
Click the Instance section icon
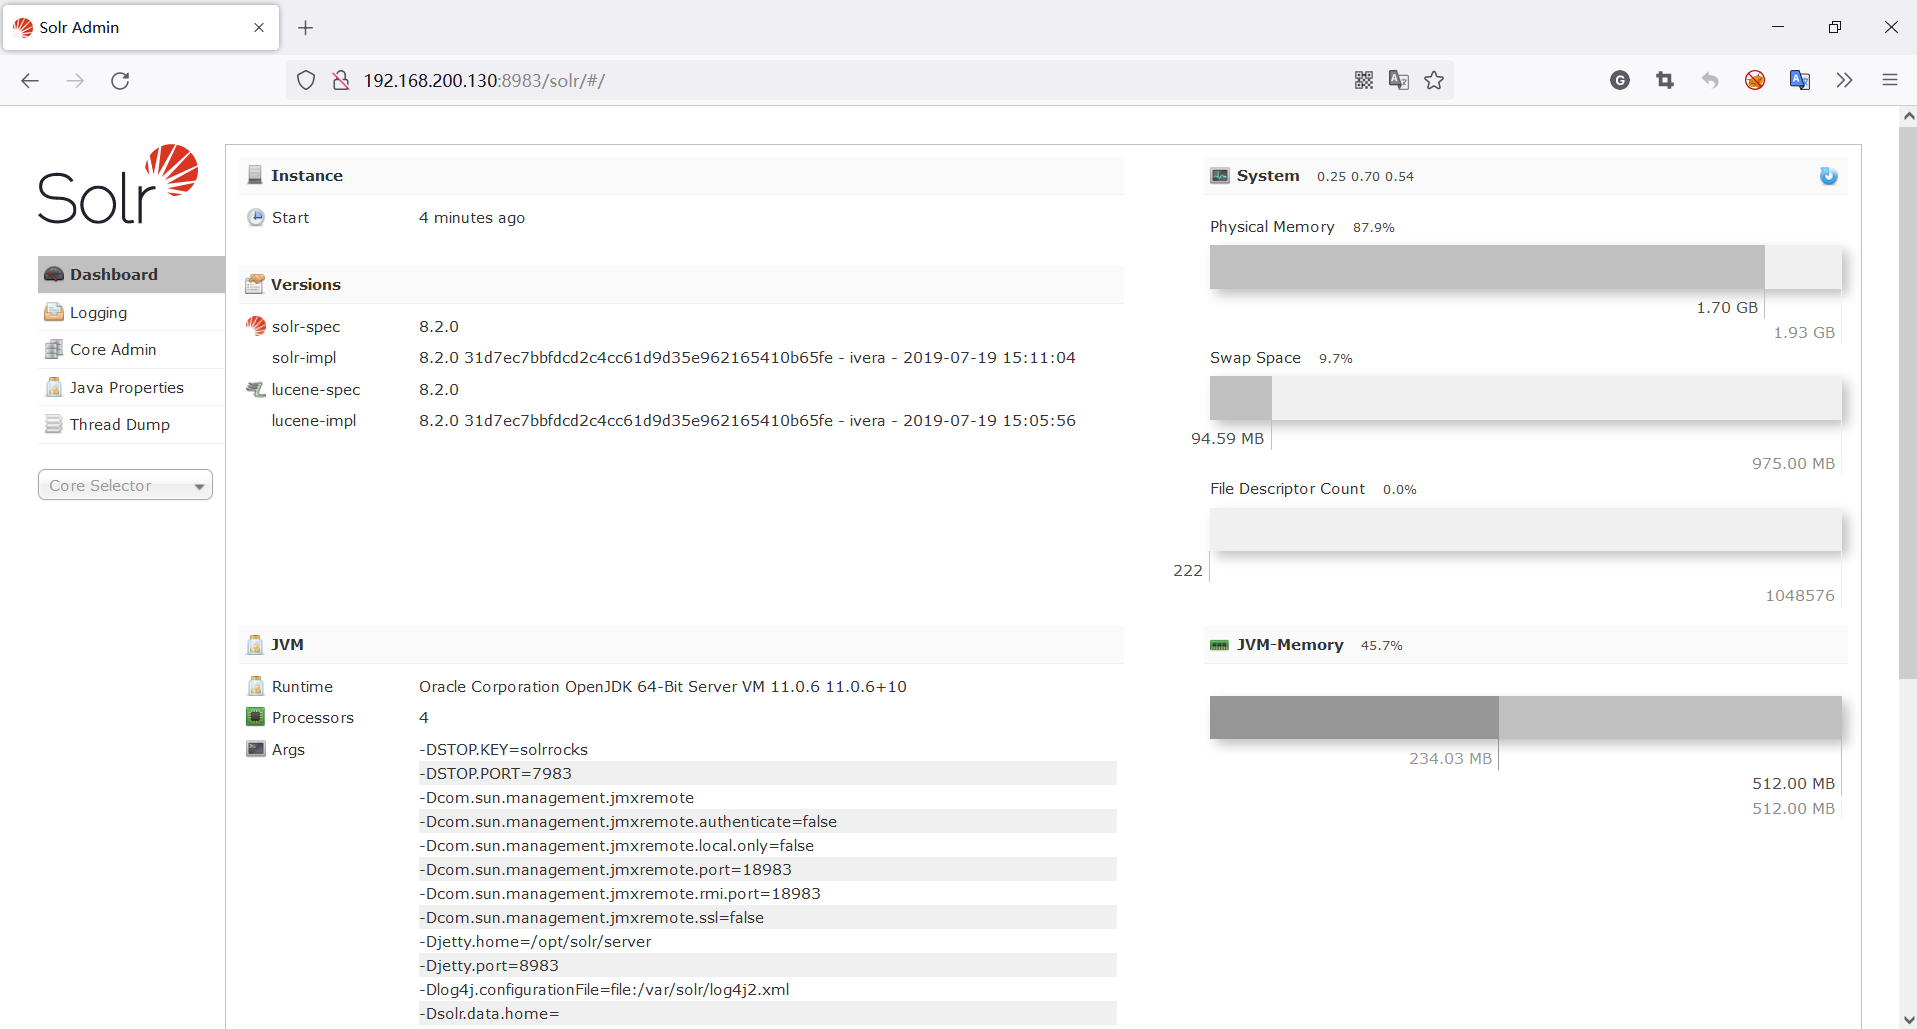255,175
